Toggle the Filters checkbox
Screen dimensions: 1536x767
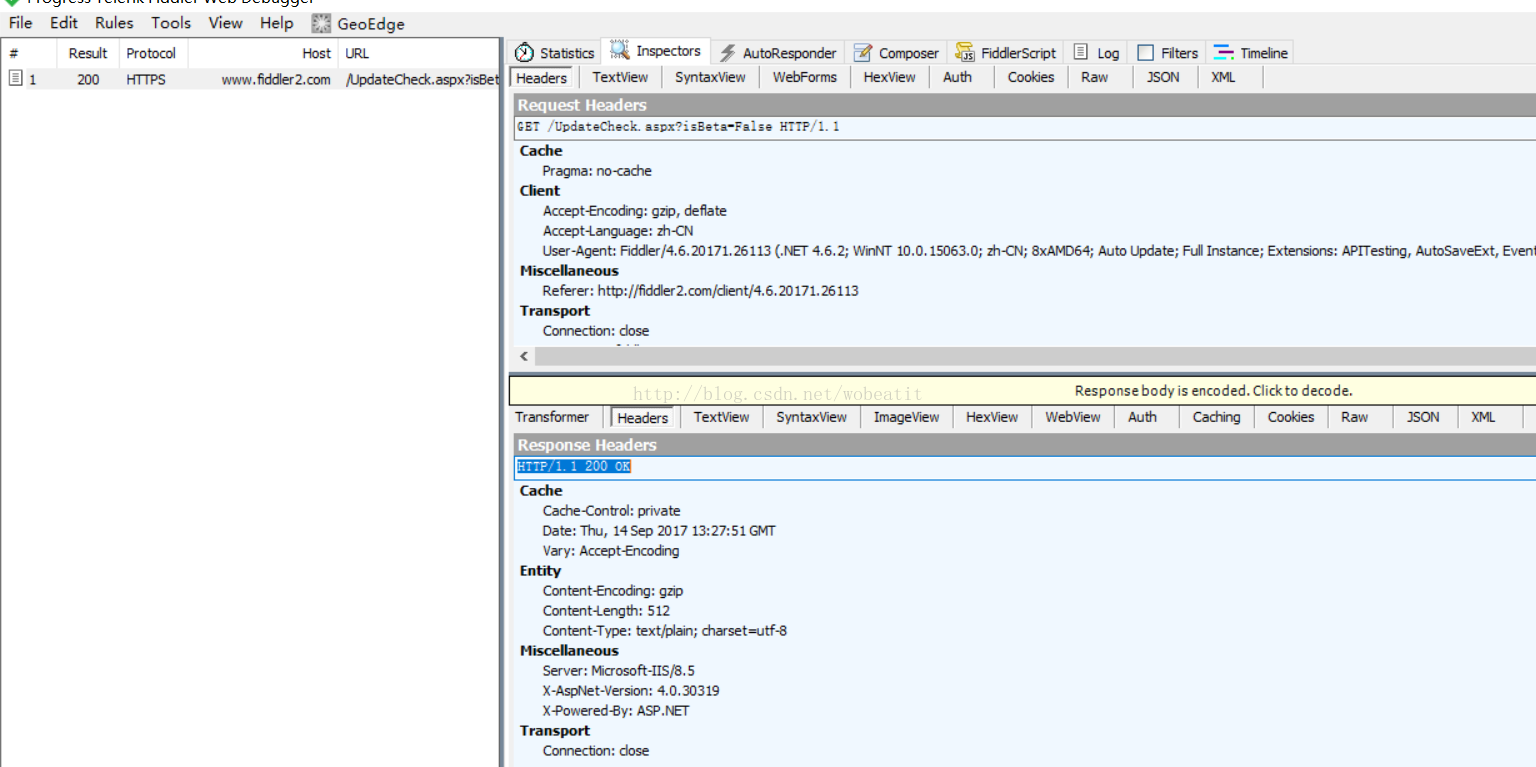1146,53
